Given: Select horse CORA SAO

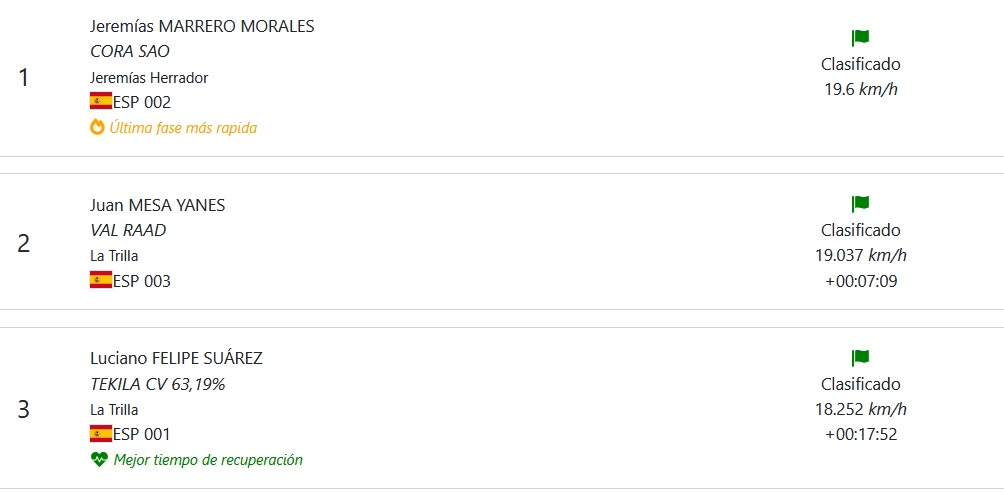Looking at the screenshot, I should pos(130,51).
